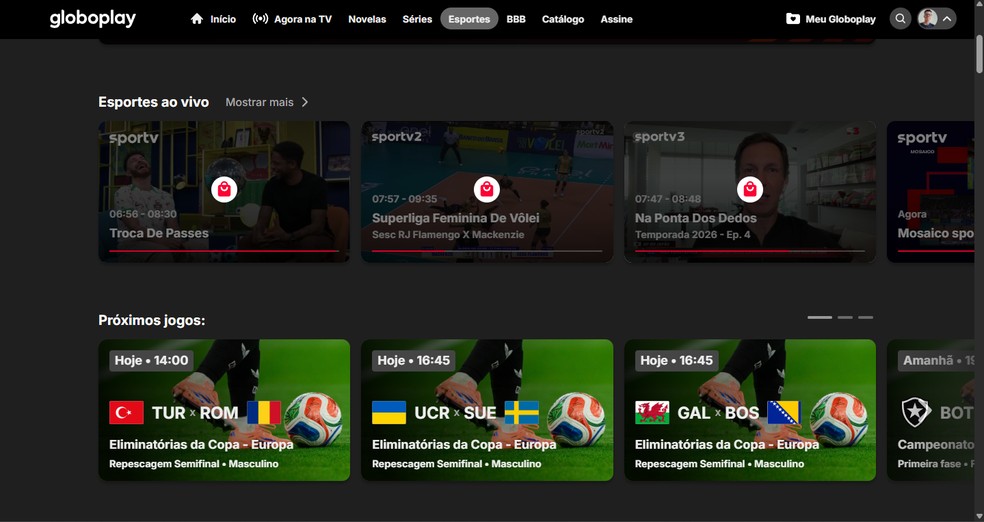
Task: Click the Próximos jogos heading
Action: click(152, 321)
